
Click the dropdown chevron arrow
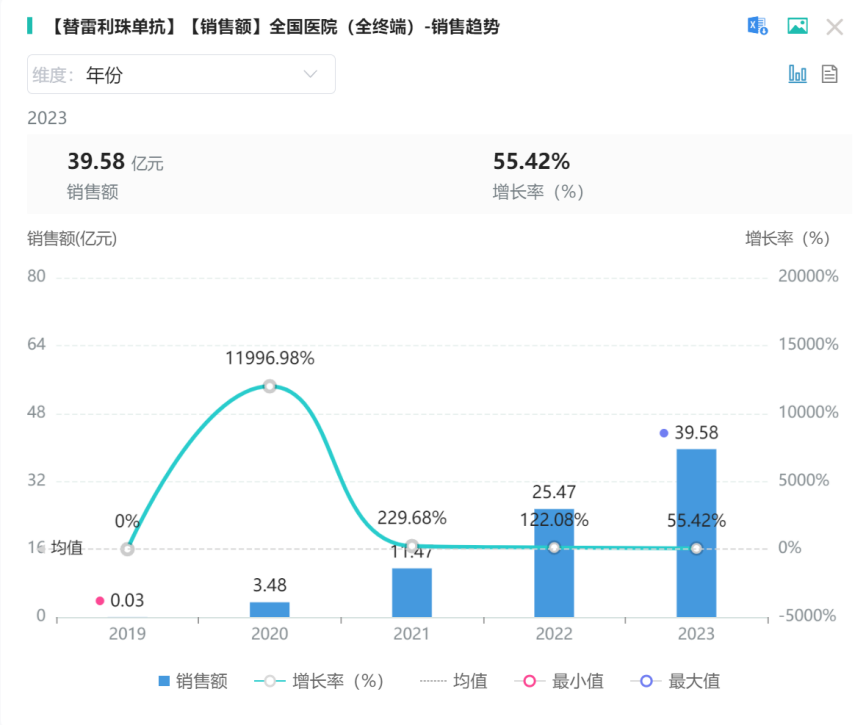click(x=310, y=74)
